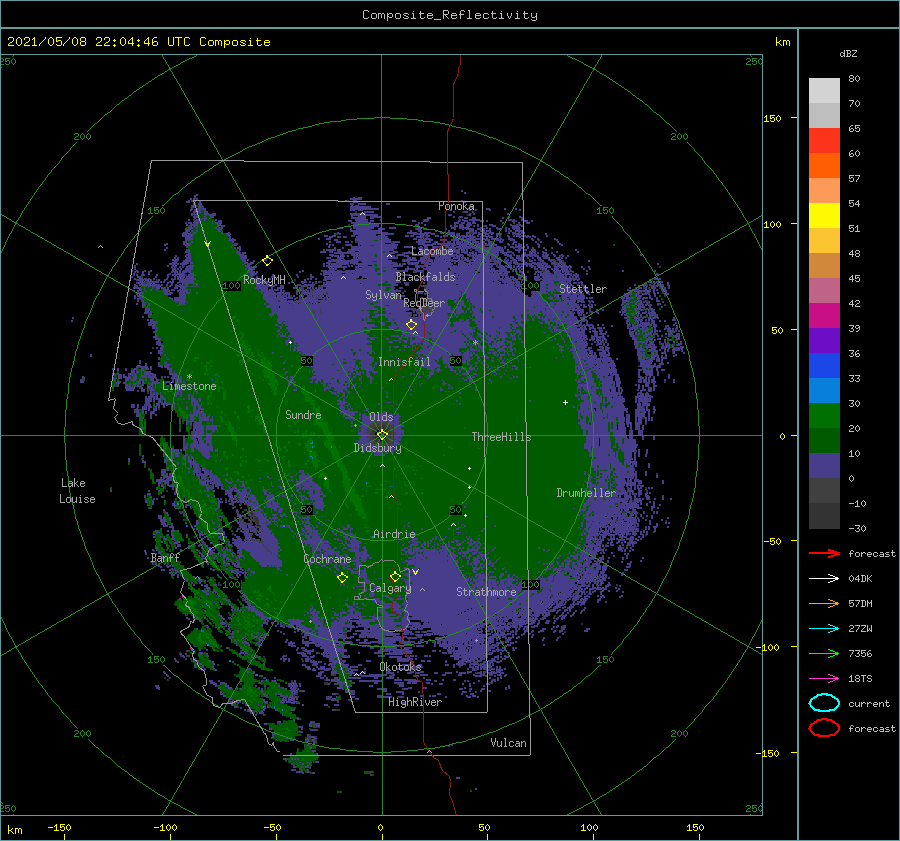Click the red forecast arrow in legend

[824, 553]
